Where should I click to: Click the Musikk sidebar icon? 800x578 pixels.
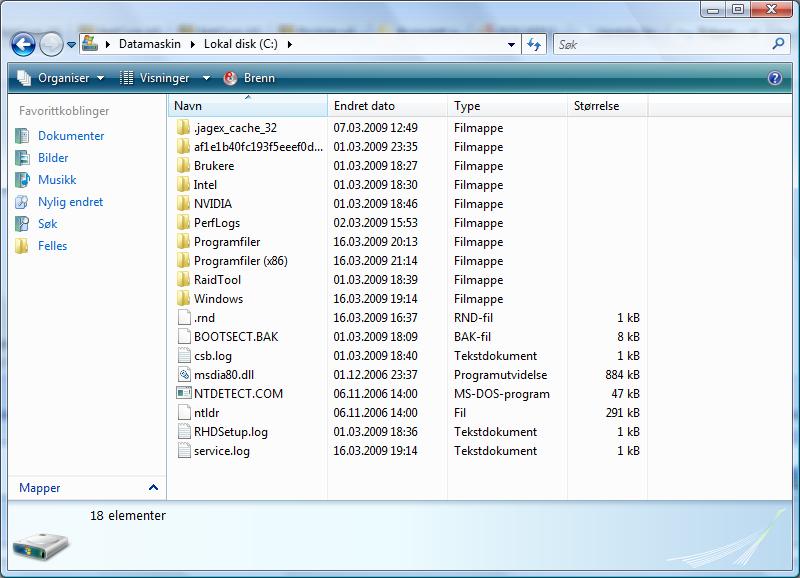[22, 180]
